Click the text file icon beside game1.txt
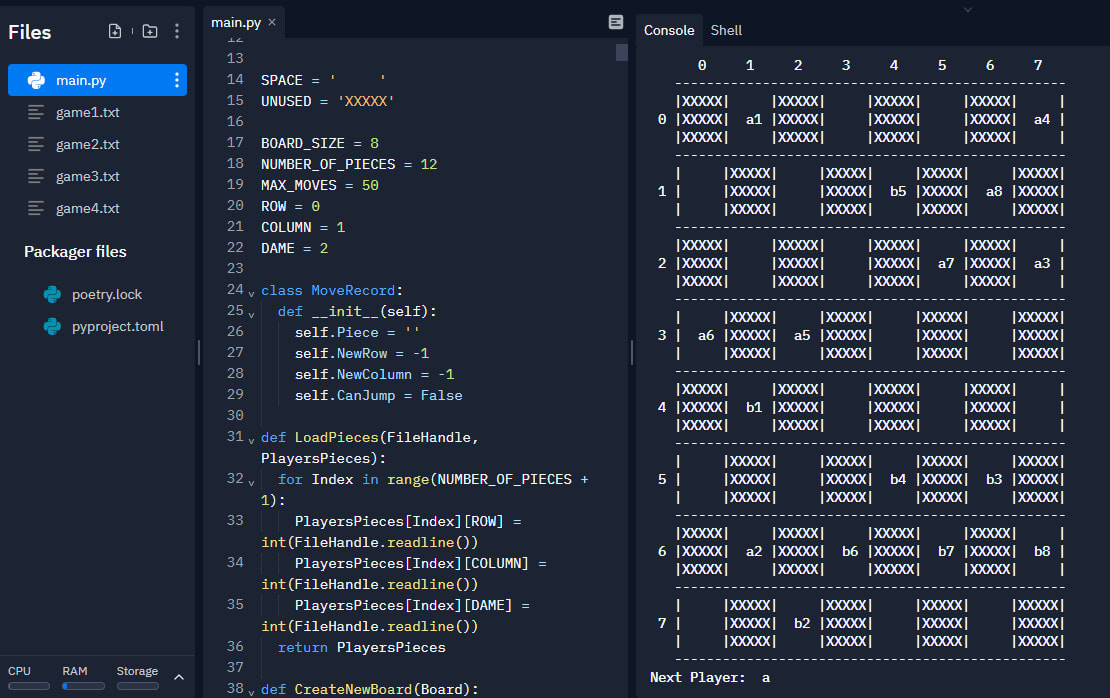This screenshot has width=1110, height=698. click(x=36, y=112)
